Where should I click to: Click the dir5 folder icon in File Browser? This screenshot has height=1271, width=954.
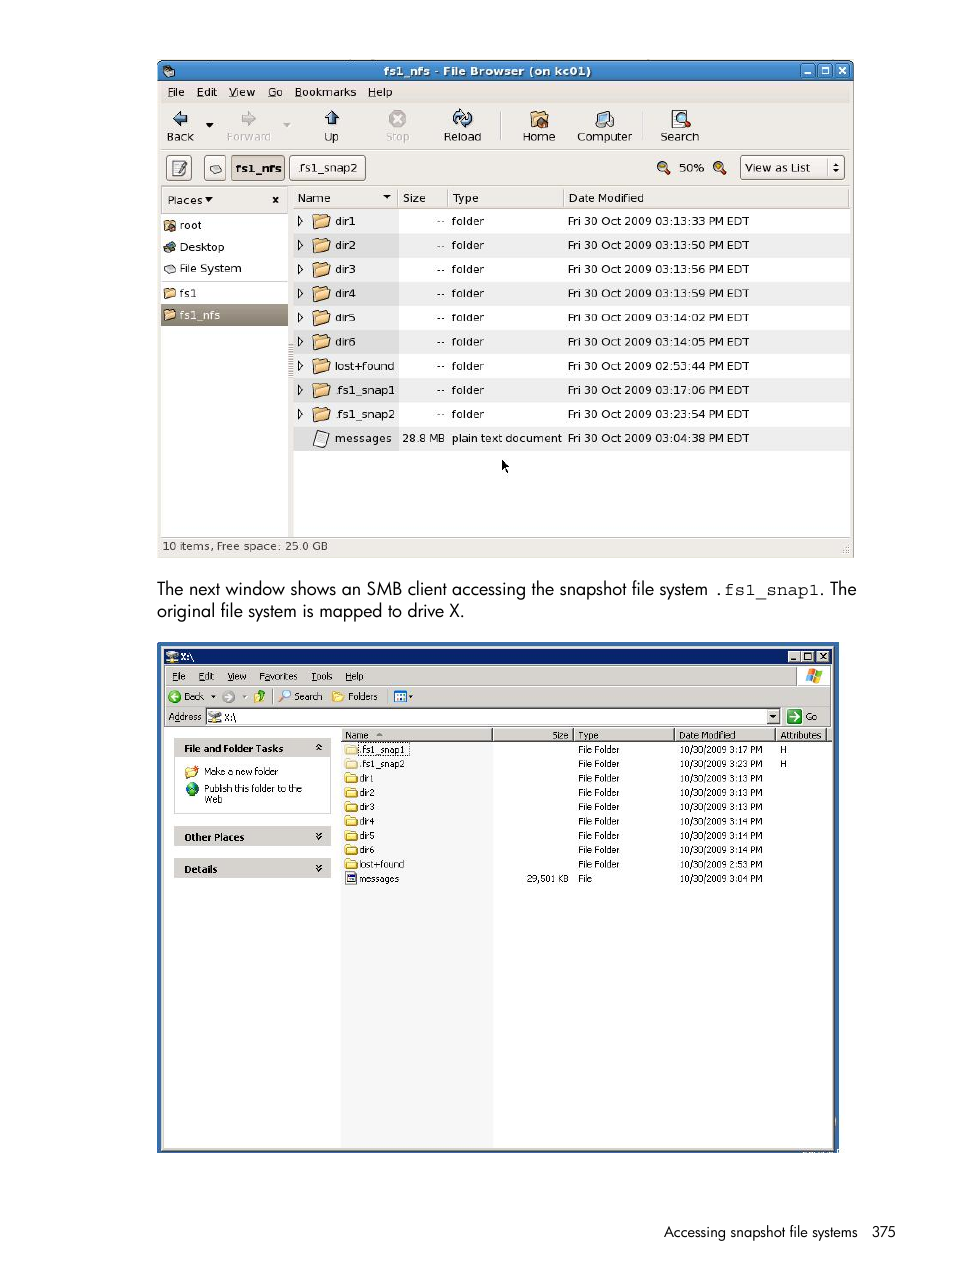321,317
